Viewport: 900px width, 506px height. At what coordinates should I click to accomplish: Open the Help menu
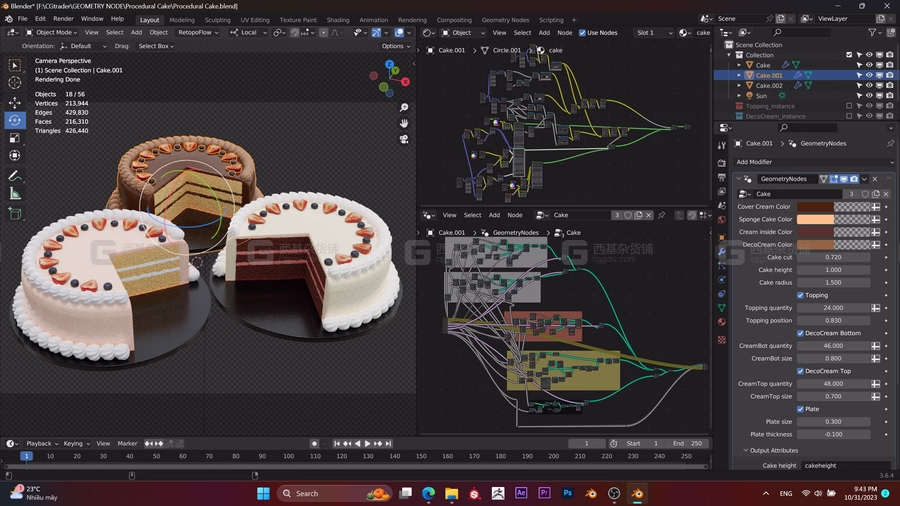(117, 19)
